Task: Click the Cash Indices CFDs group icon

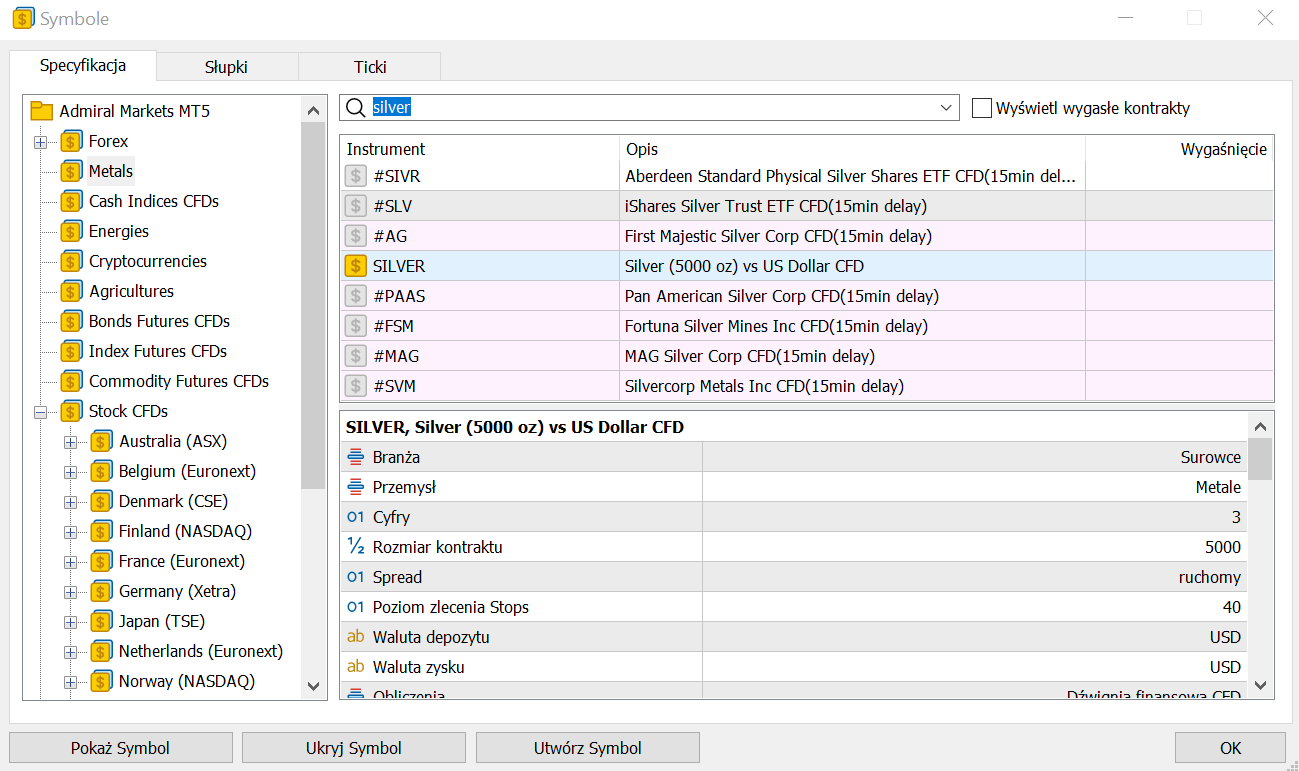Action: [71, 201]
